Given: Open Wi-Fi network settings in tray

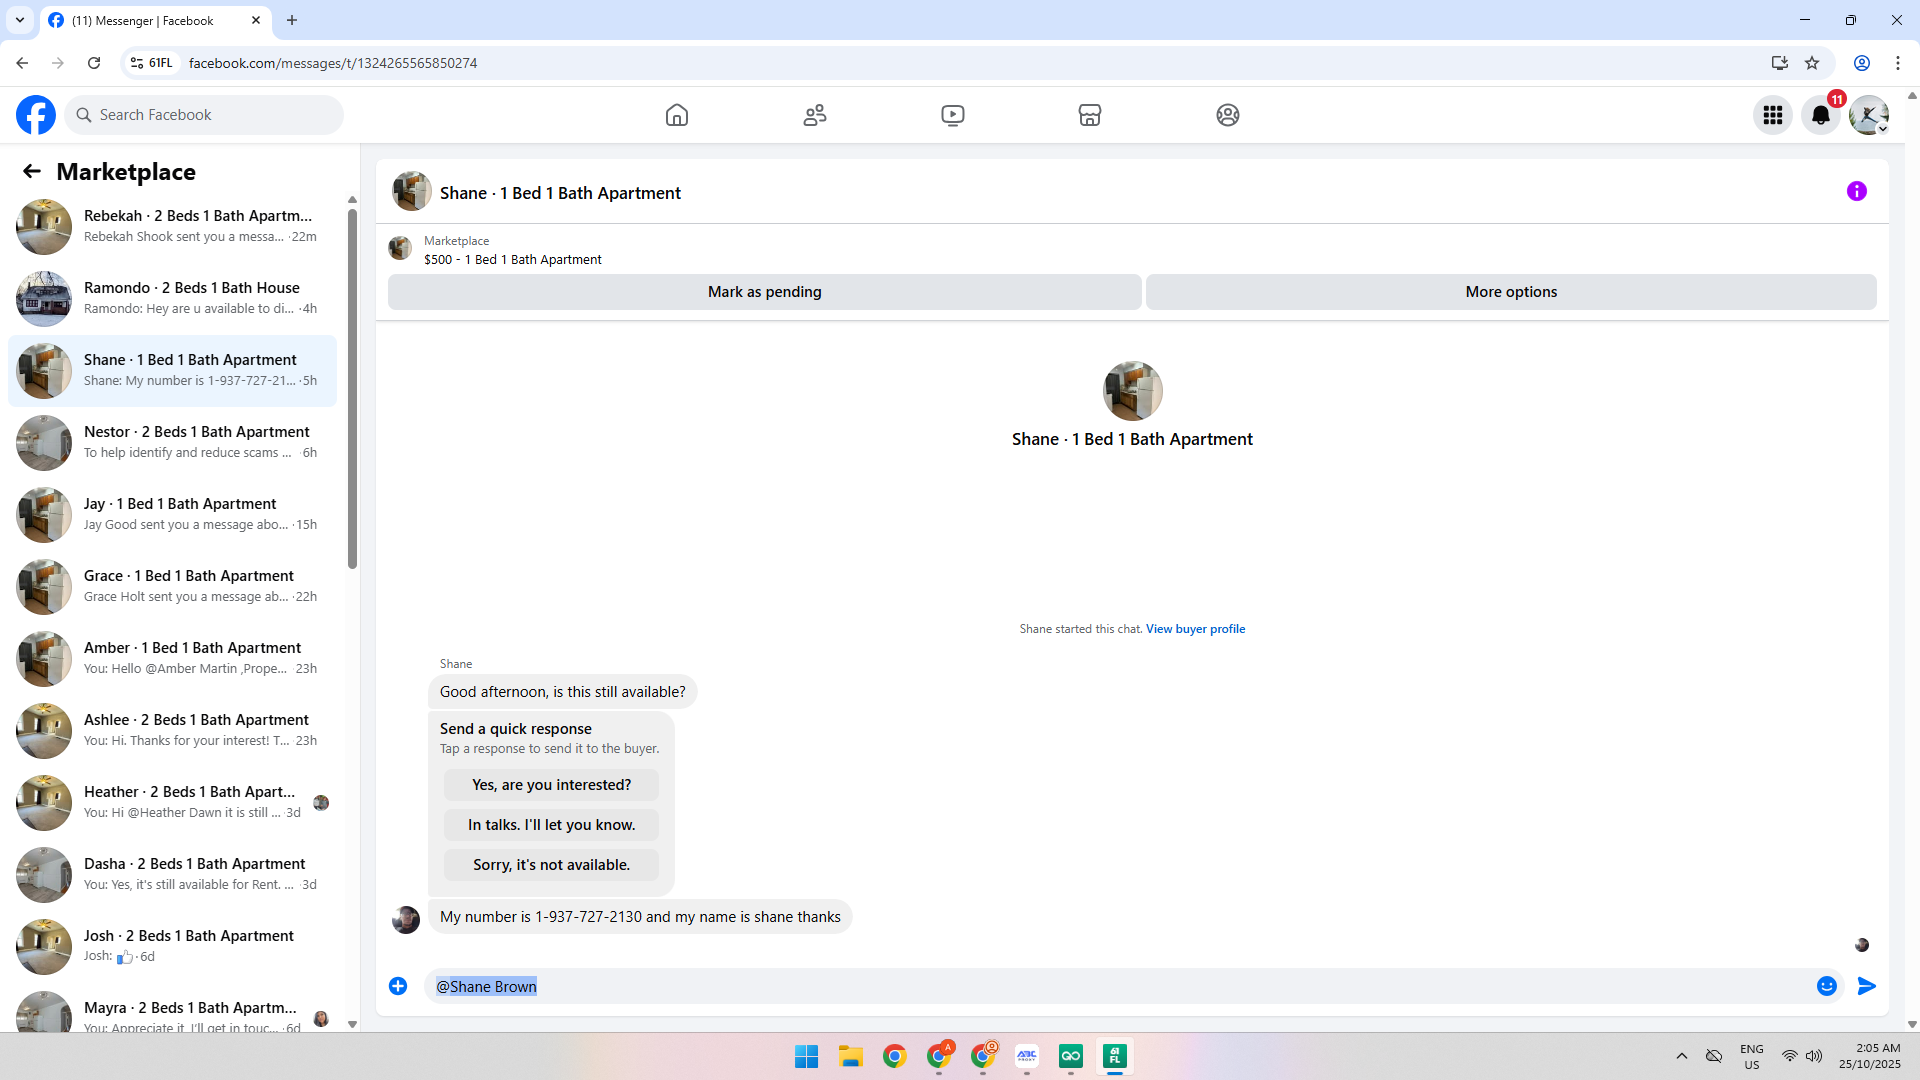Looking at the screenshot, I should pyautogui.click(x=1790, y=1056).
